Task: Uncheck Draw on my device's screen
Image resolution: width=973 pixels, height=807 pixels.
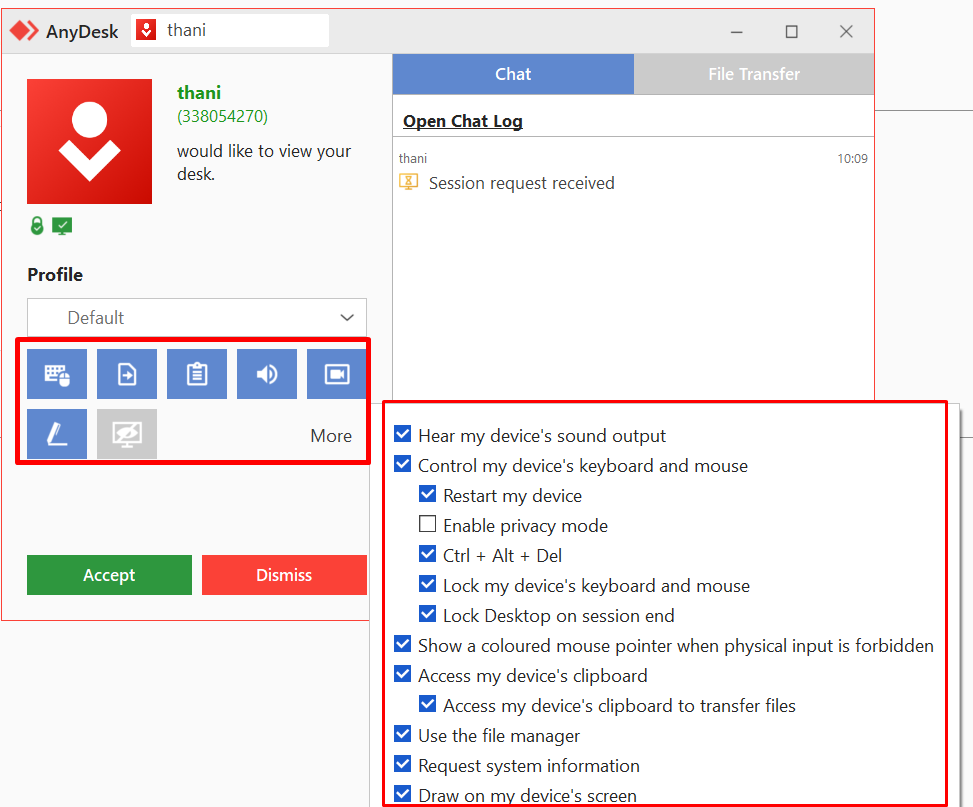Action: coord(403,793)
